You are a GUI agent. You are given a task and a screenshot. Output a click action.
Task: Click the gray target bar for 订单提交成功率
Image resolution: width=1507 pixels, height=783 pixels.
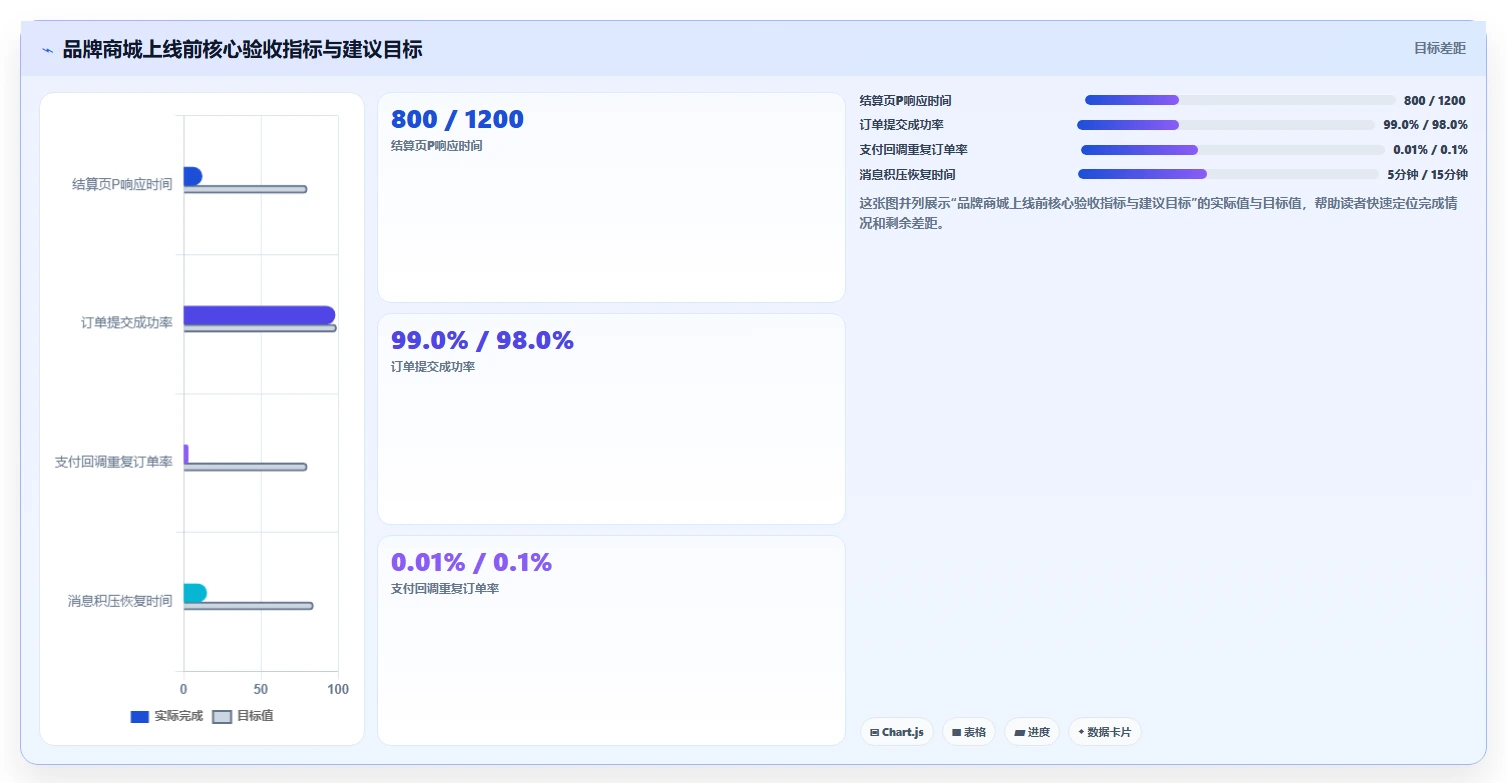point(259,328)
